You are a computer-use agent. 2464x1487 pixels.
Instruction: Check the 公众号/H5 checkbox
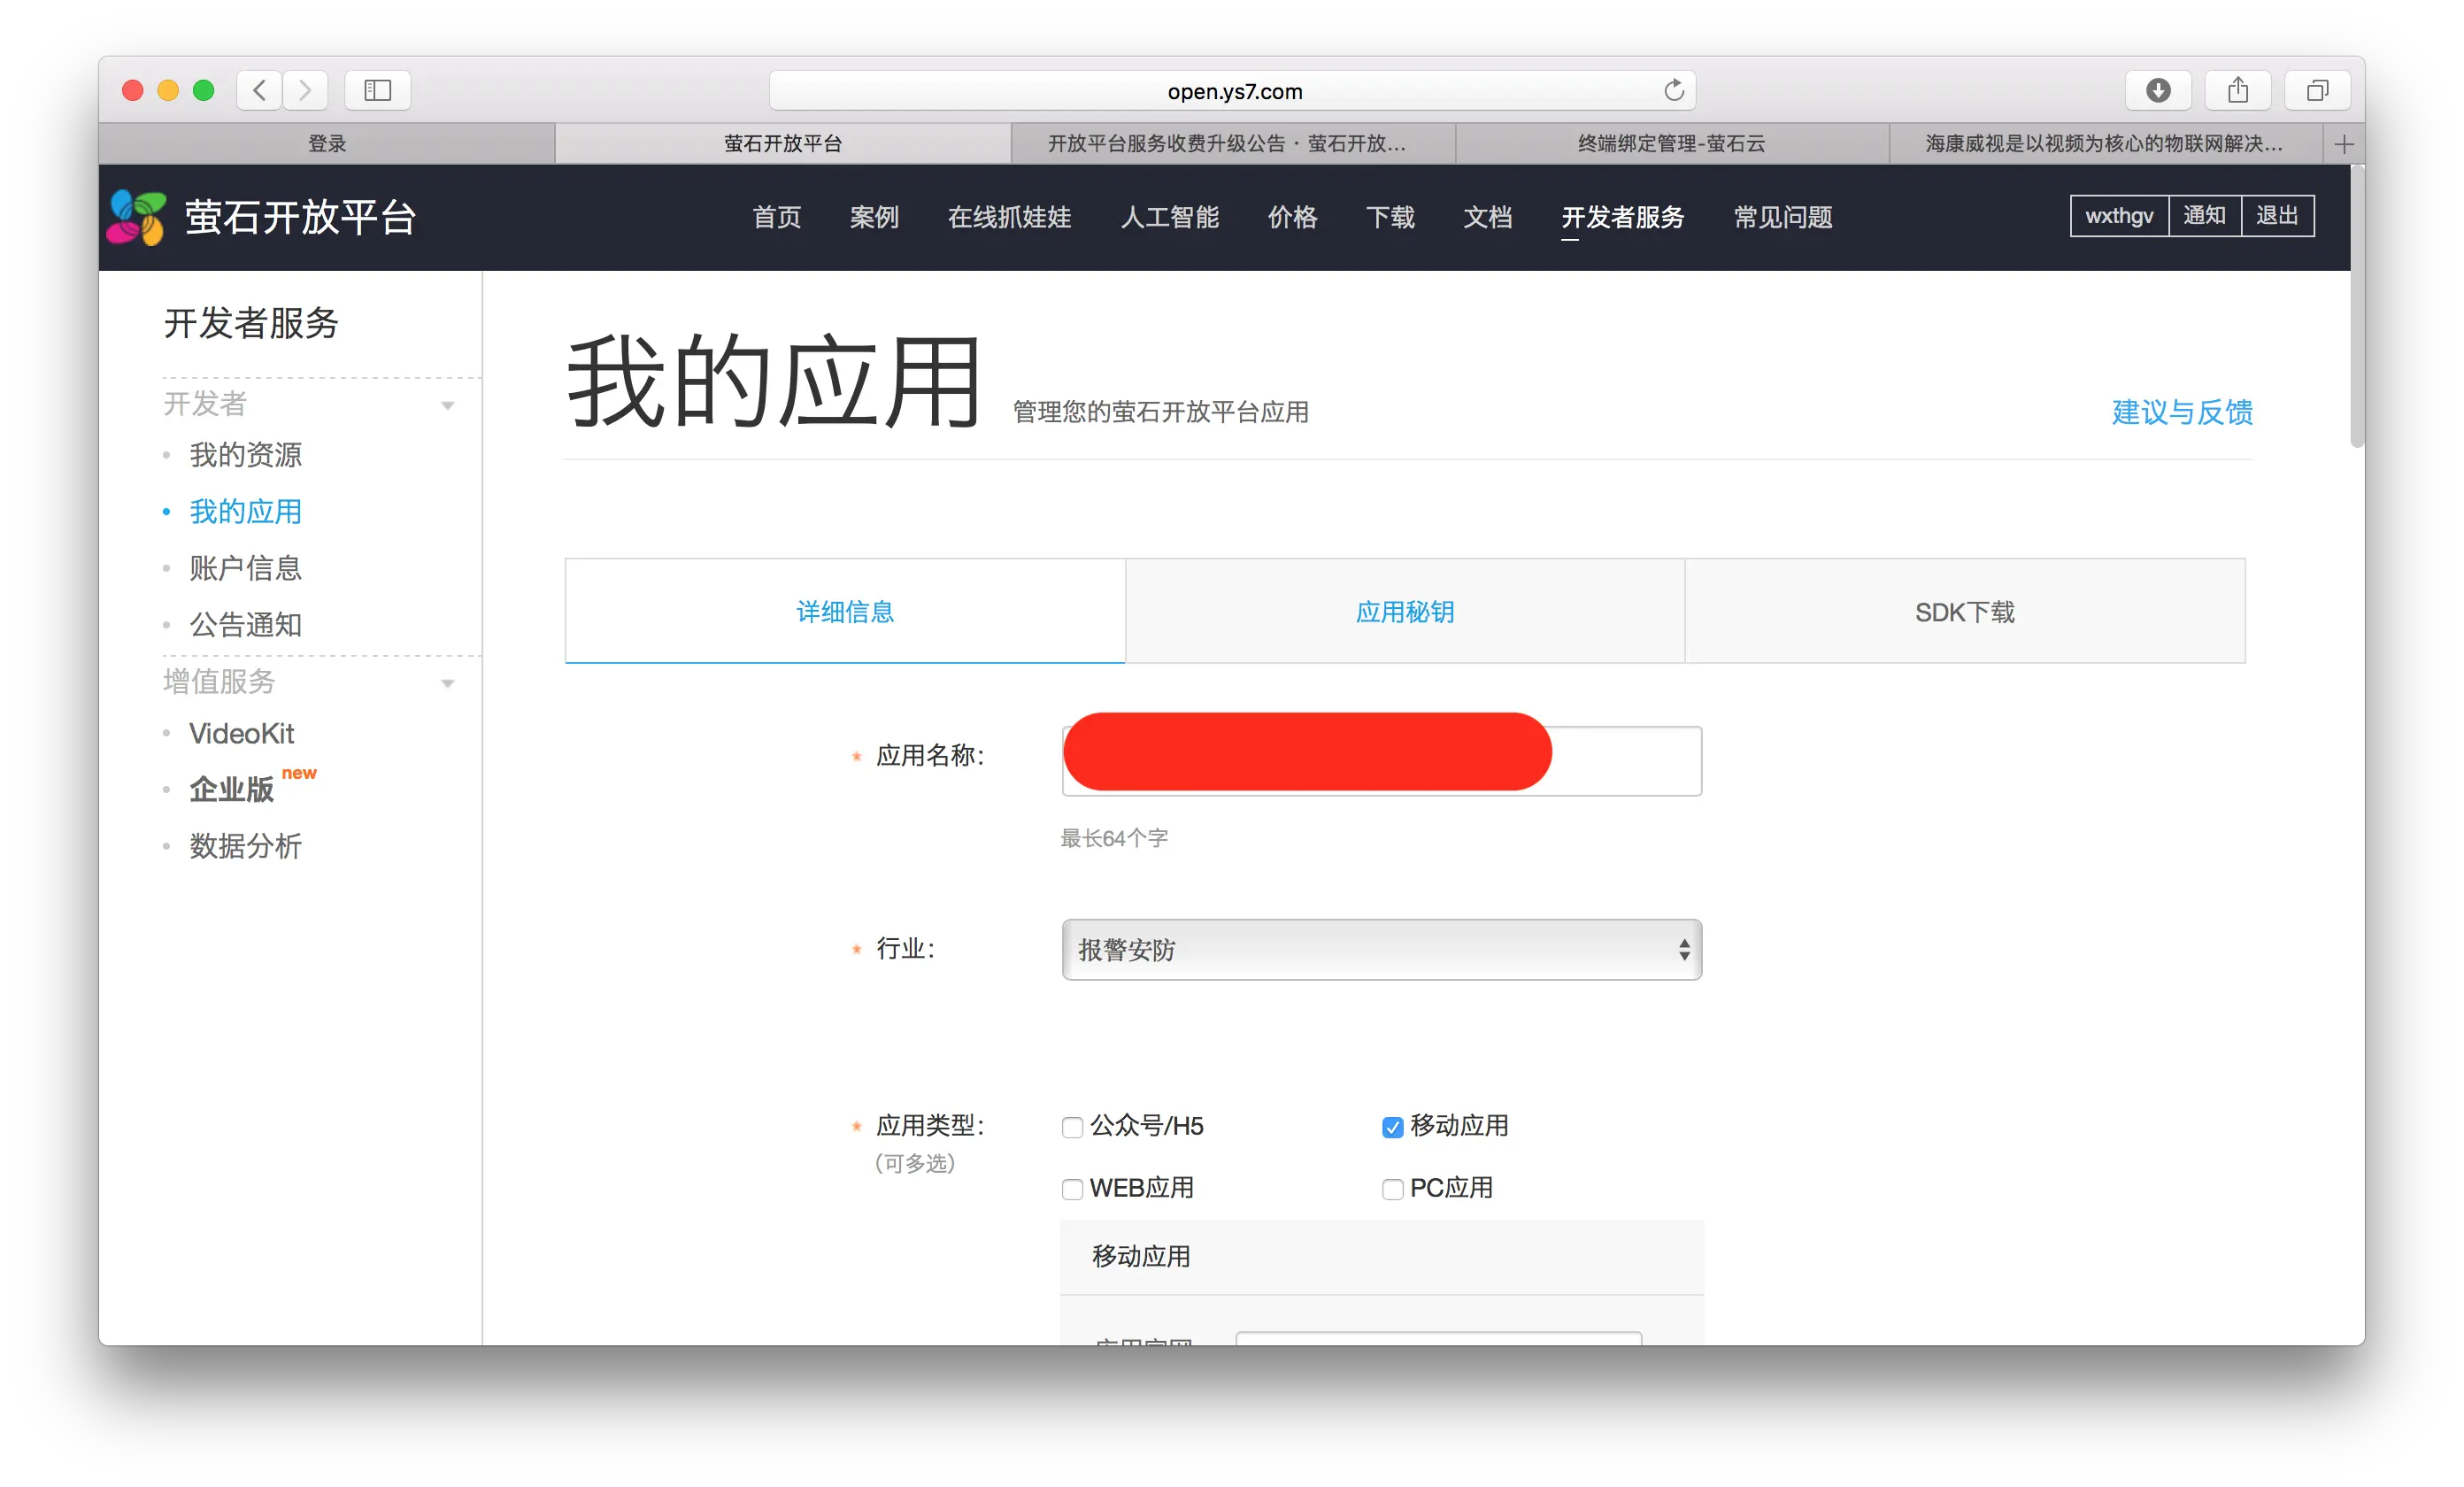1072,1127
